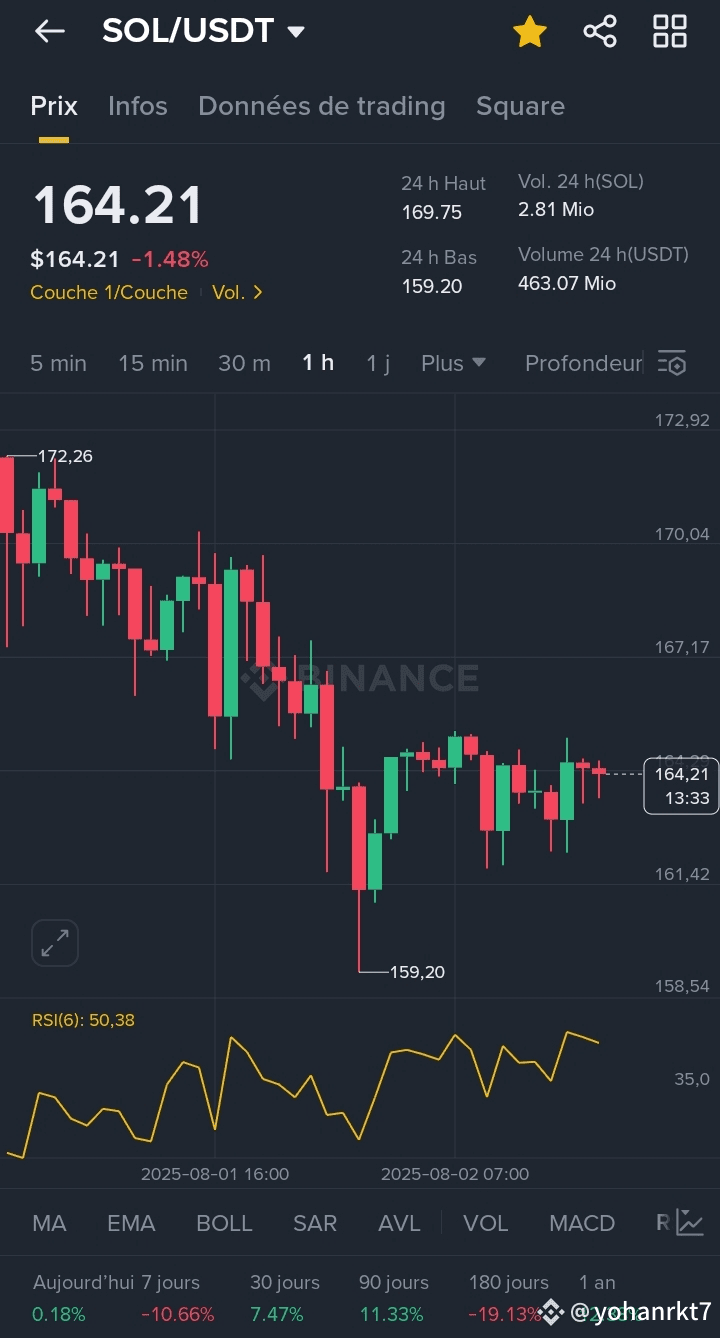The image size is (720, 1338).
Task: Open chart settings icon beside Profondeur
Action: [x=672, y=363]
